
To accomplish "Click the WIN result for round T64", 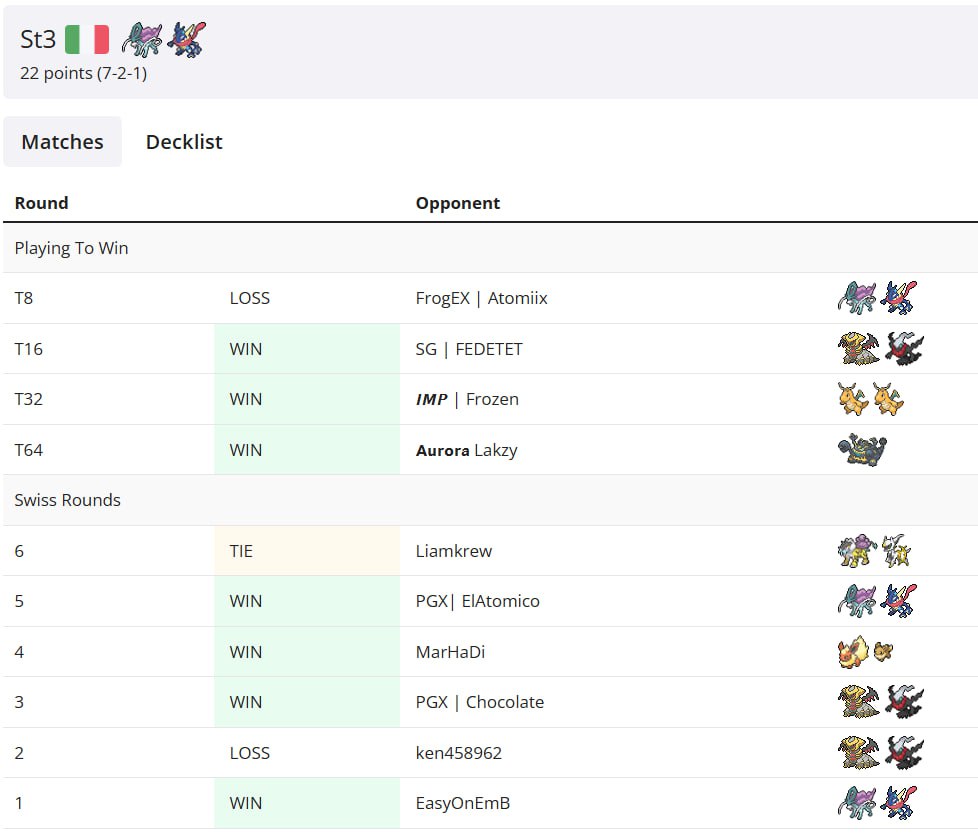I will click(246, 450).
